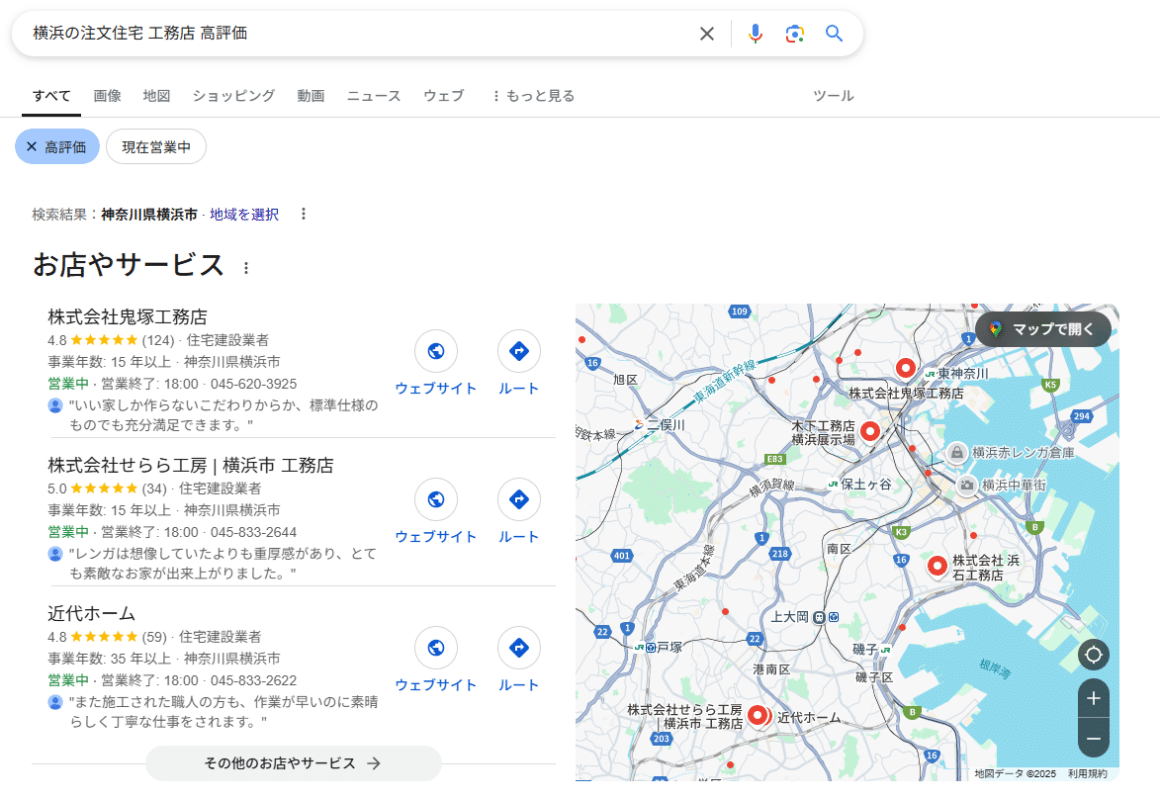Open map via マップで開く button
This screenshot has width=1160, height=800.
tap(1043, 329)
